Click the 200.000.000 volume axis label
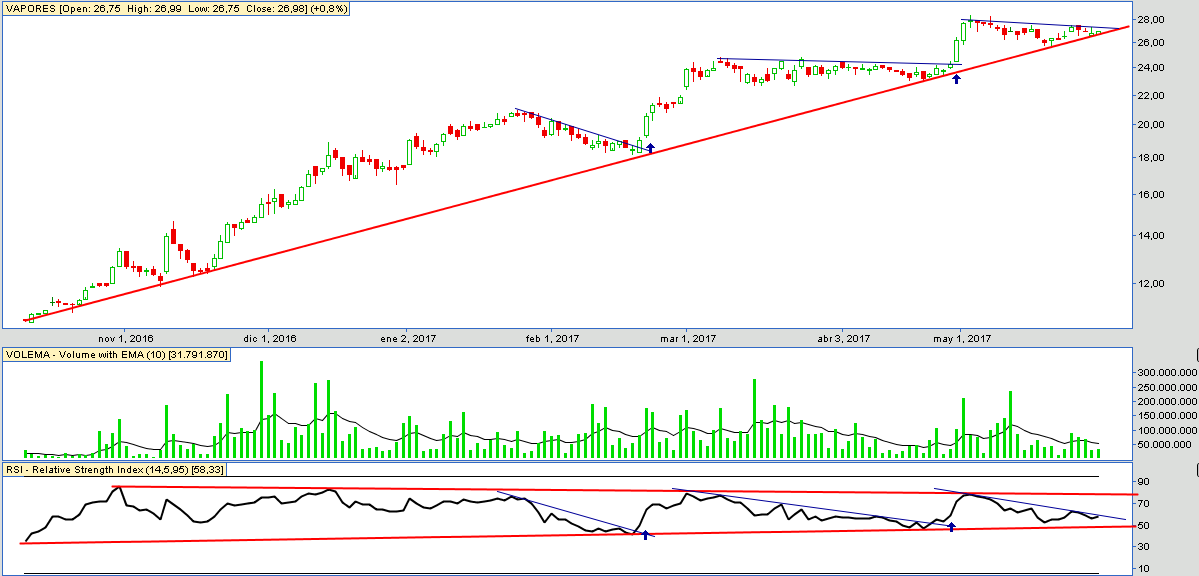The image size is (1199, 576). tap(1167, 402)
